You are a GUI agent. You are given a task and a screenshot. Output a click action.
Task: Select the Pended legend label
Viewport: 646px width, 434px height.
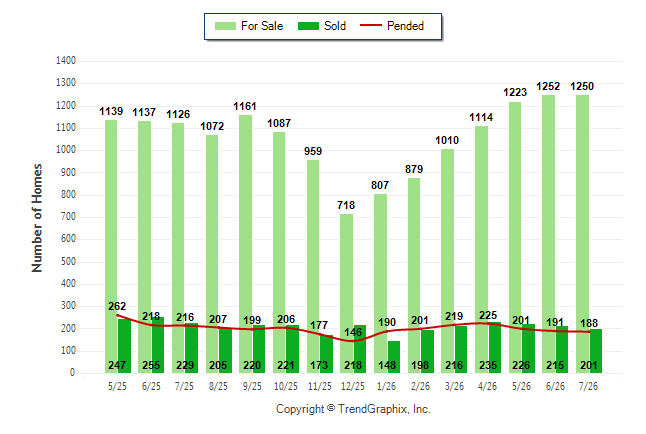pos(405,26)
